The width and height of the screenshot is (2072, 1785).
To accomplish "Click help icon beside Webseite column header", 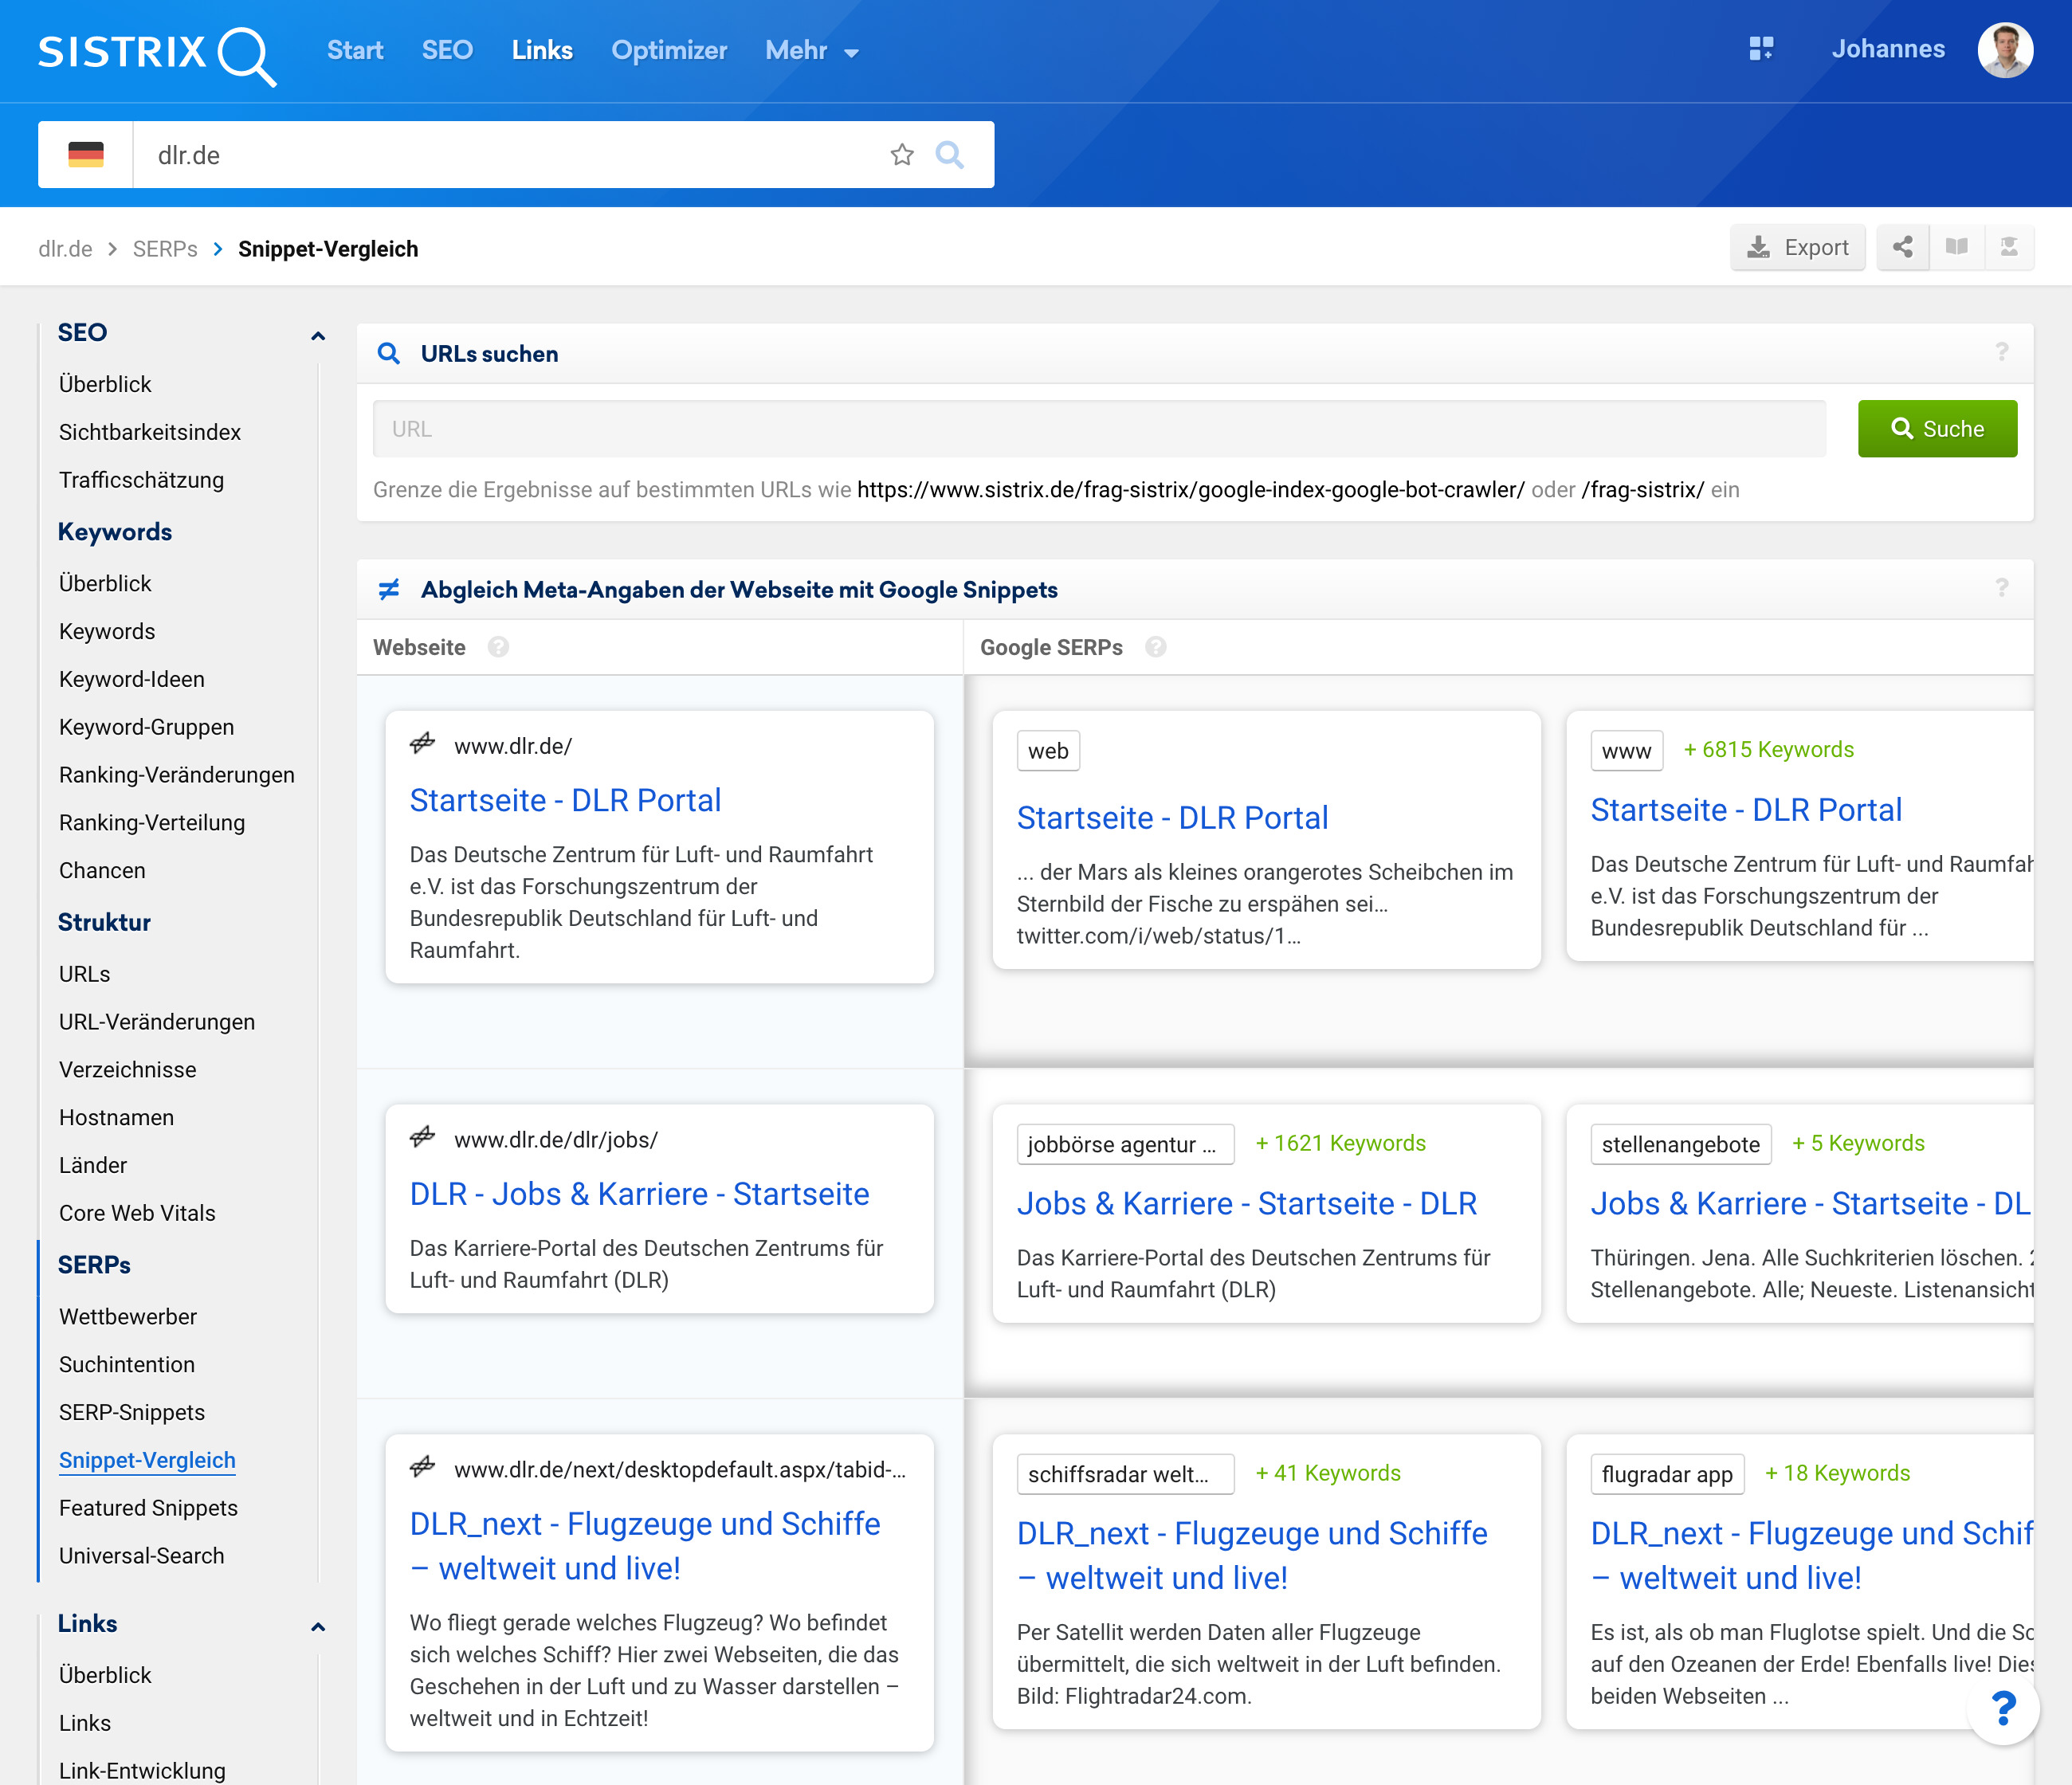I will [x=498, y=647].
